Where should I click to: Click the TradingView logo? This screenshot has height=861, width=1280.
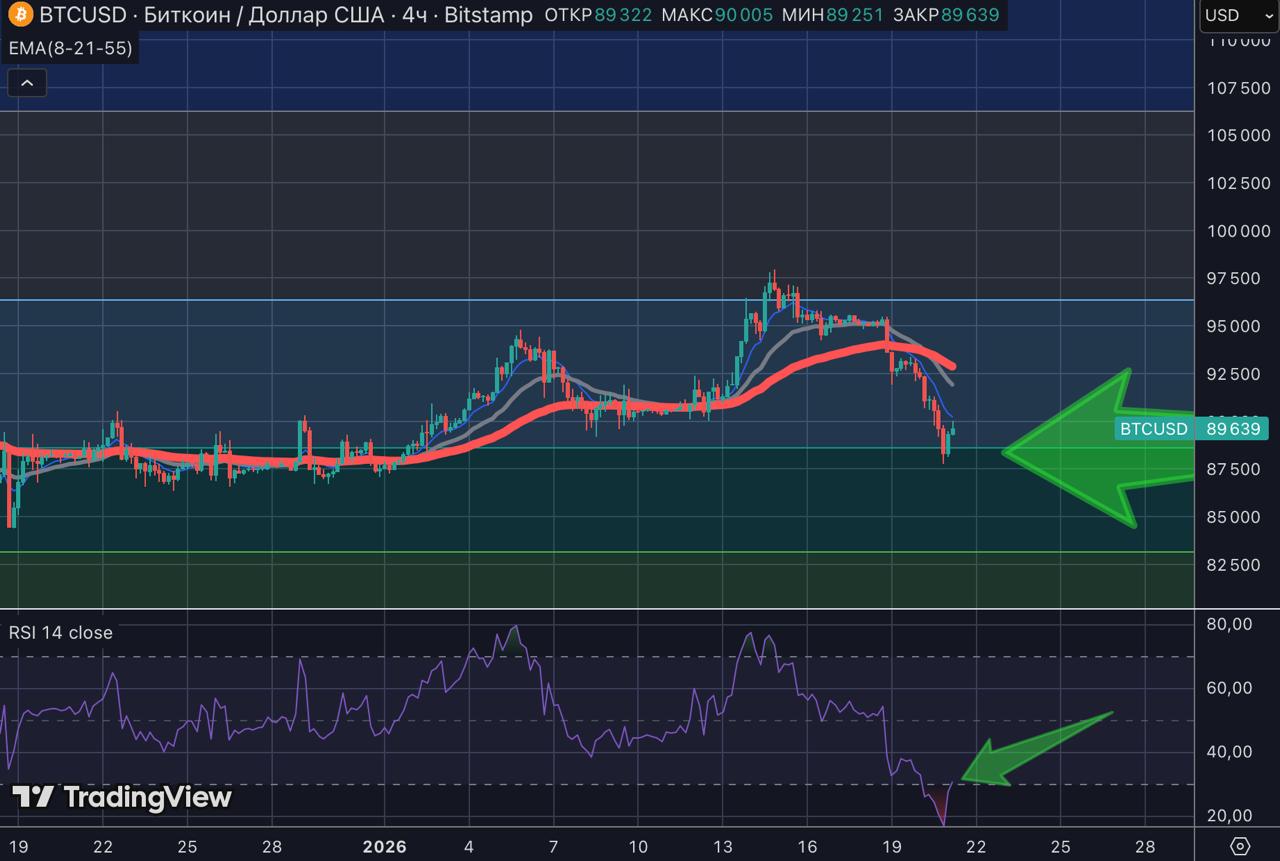click(x=121, y=797)
